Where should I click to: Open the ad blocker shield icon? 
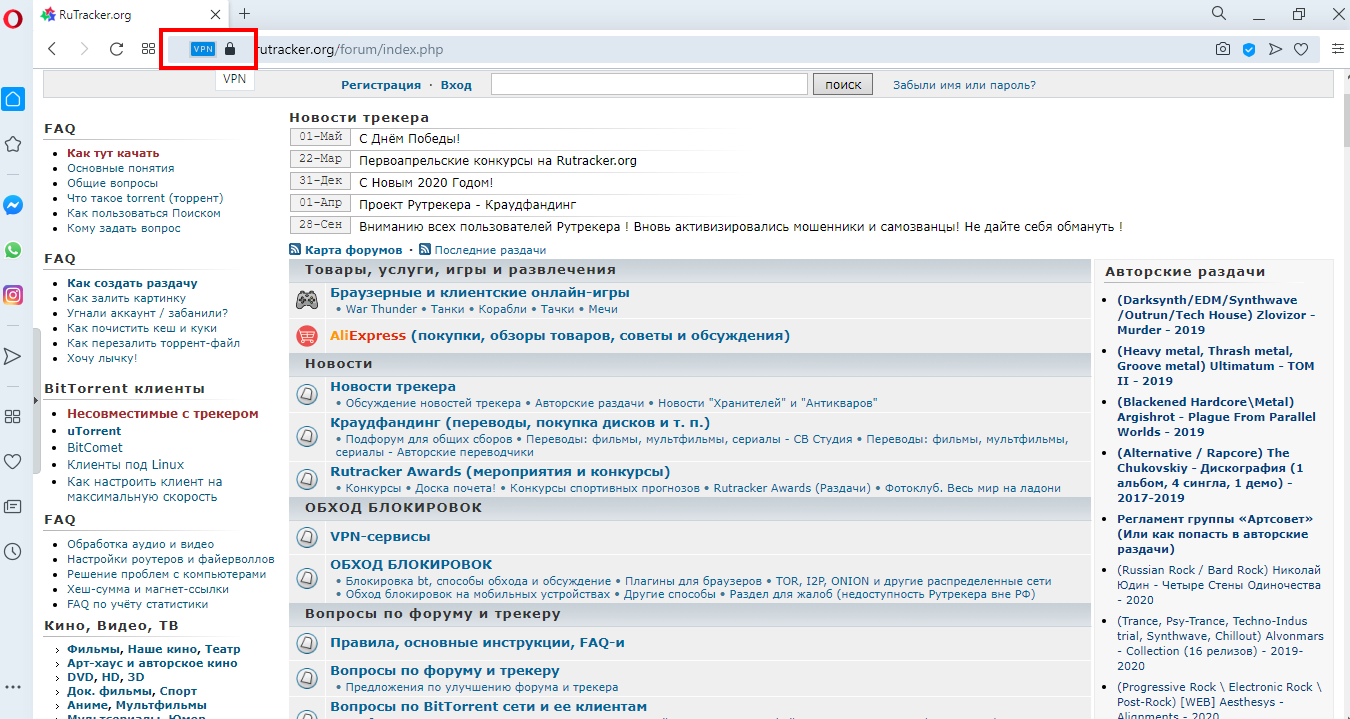pos(1249,49)
